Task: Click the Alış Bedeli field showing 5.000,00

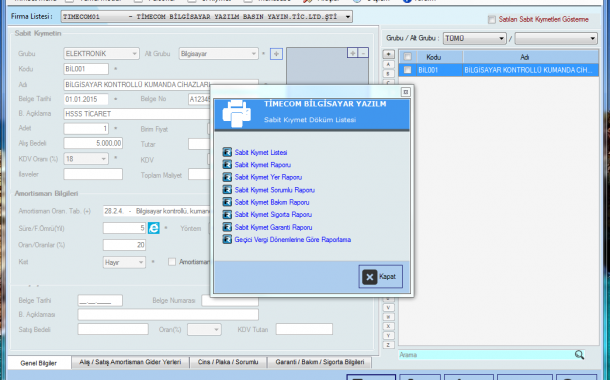Action: 93,143
